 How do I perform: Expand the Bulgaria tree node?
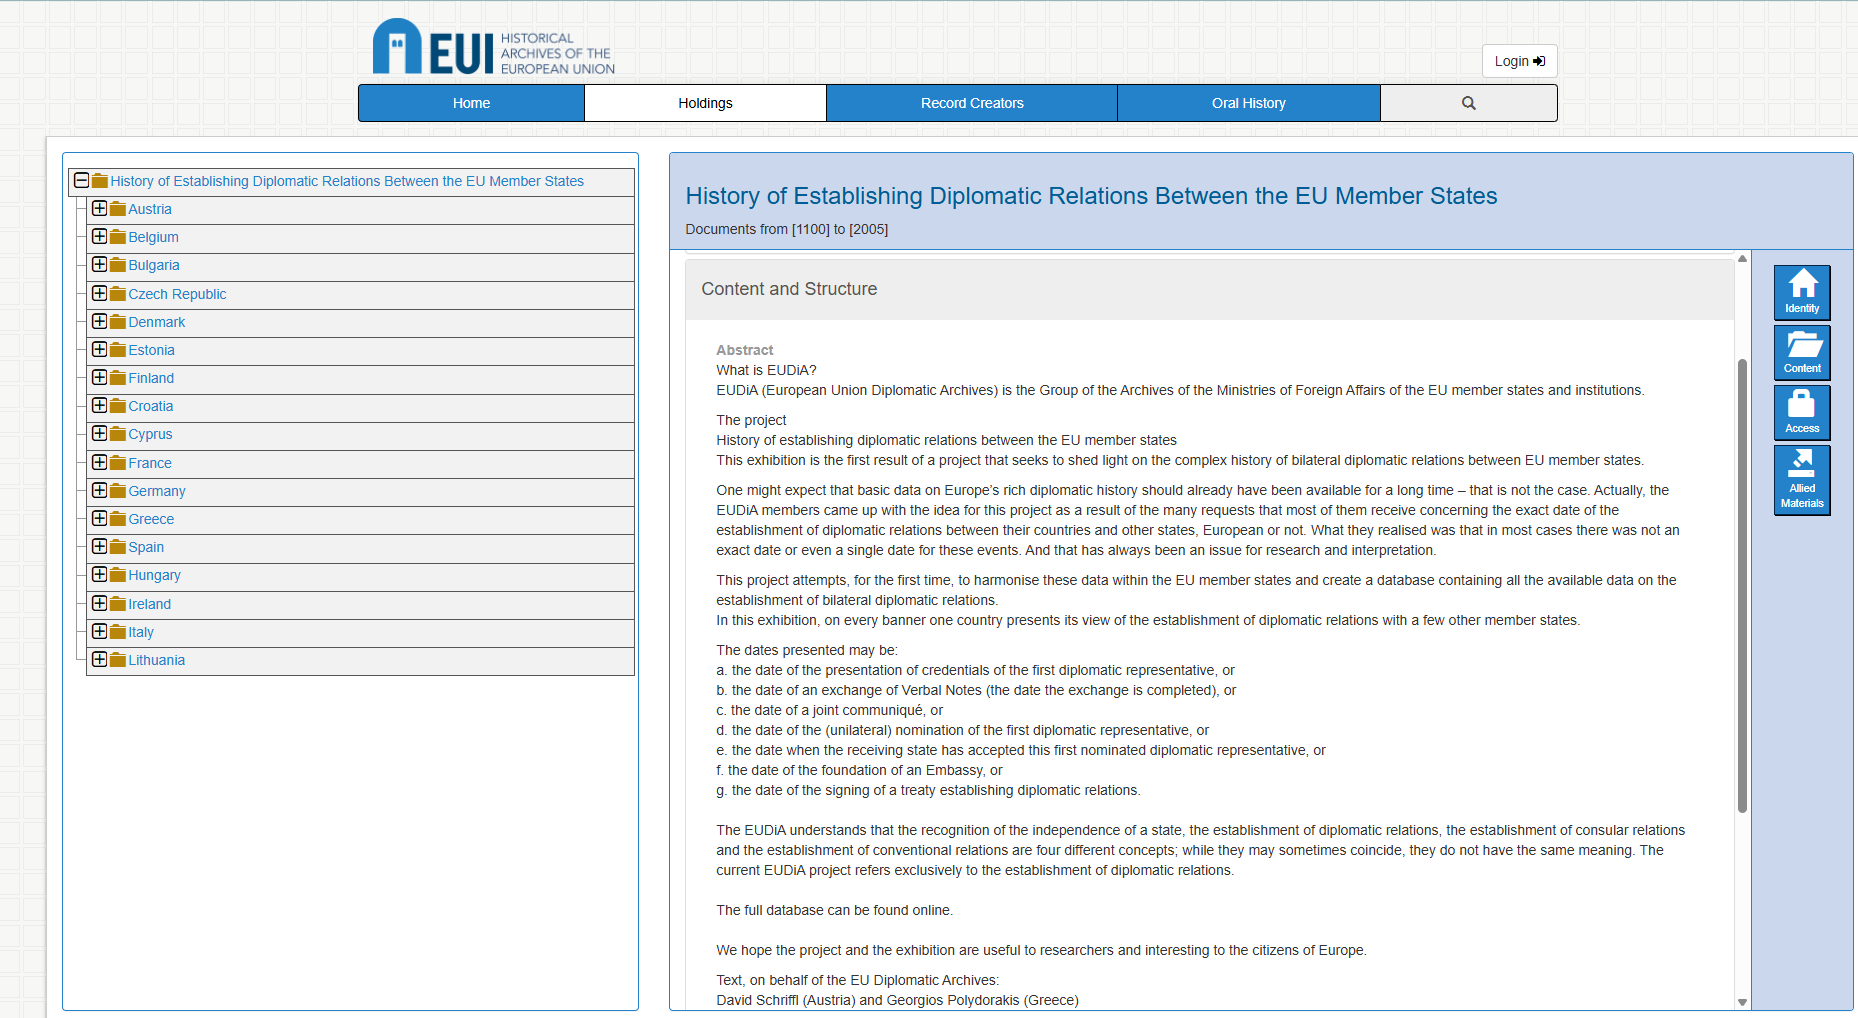point(99,264)
